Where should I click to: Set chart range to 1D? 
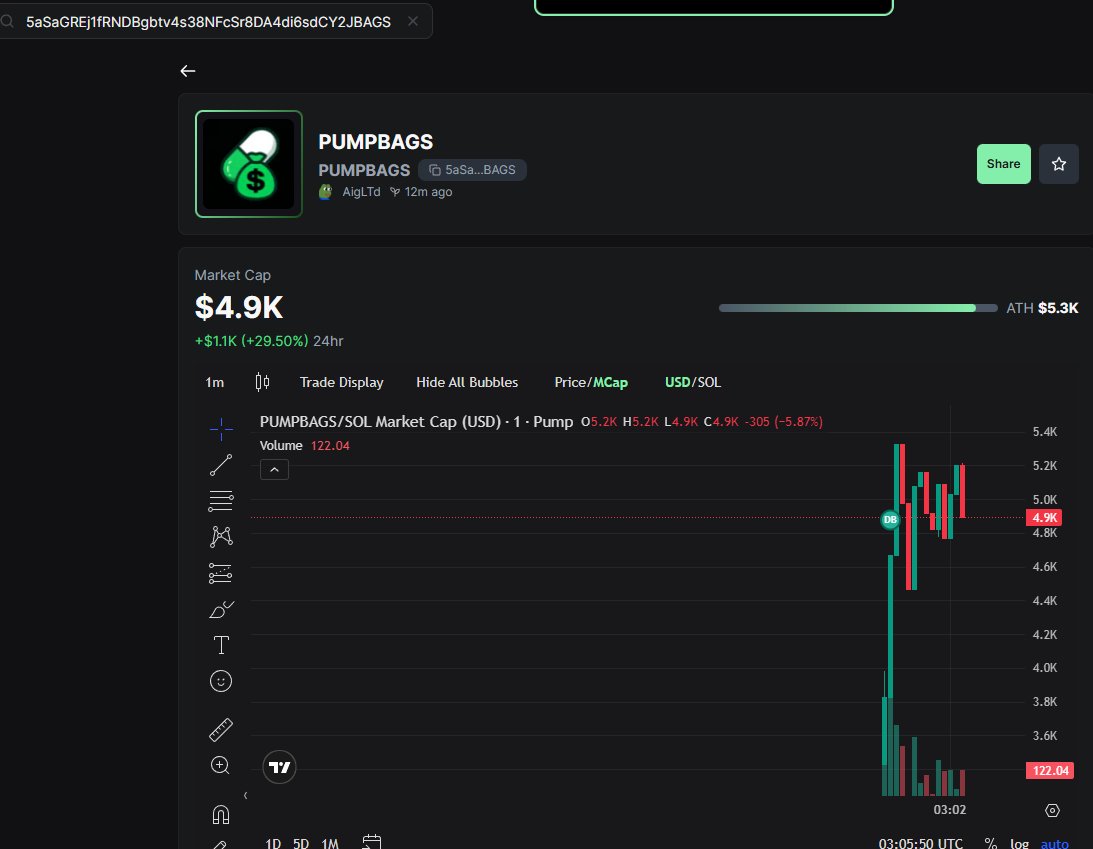(273, 843)
